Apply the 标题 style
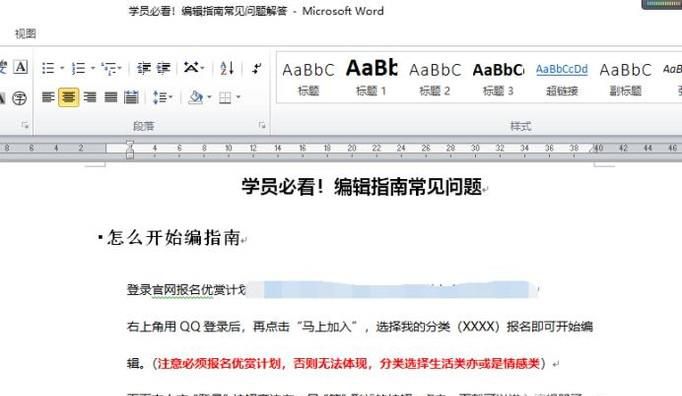Image resolution: width=682 pixels, height=396 pixels. pyautogui.click(x=308, y=79)
